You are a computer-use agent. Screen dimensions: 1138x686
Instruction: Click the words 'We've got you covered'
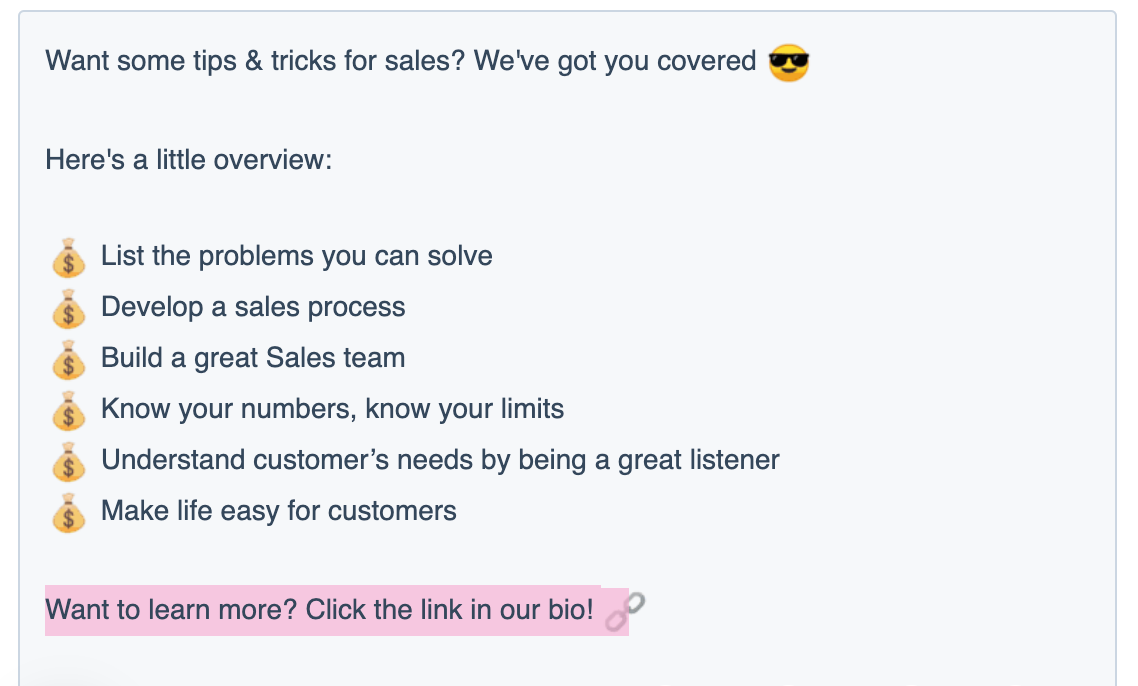615,61
